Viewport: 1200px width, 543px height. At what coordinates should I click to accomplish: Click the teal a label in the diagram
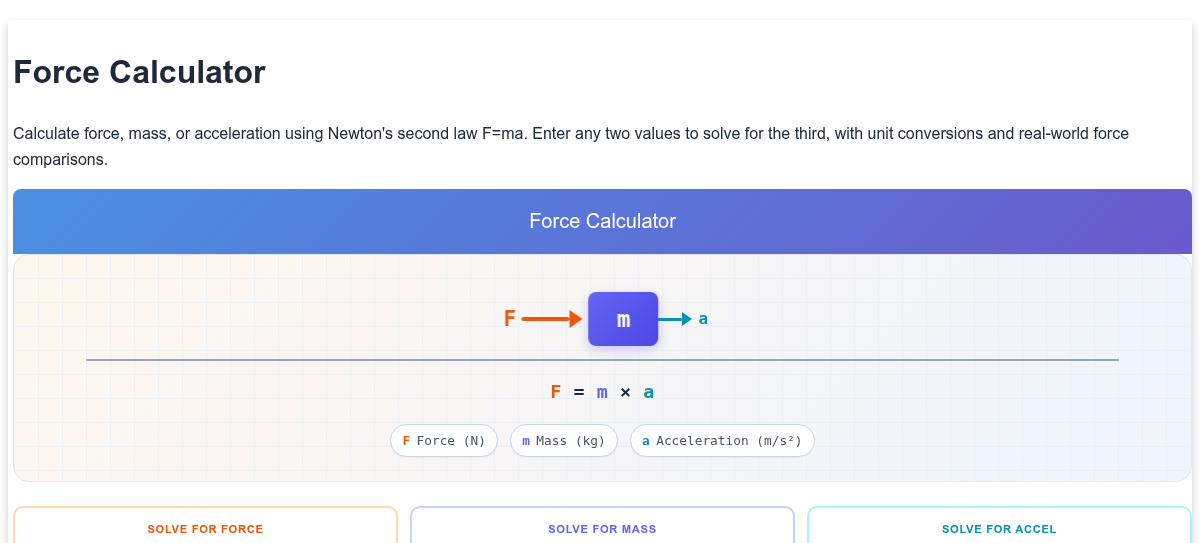coord(703,319)
